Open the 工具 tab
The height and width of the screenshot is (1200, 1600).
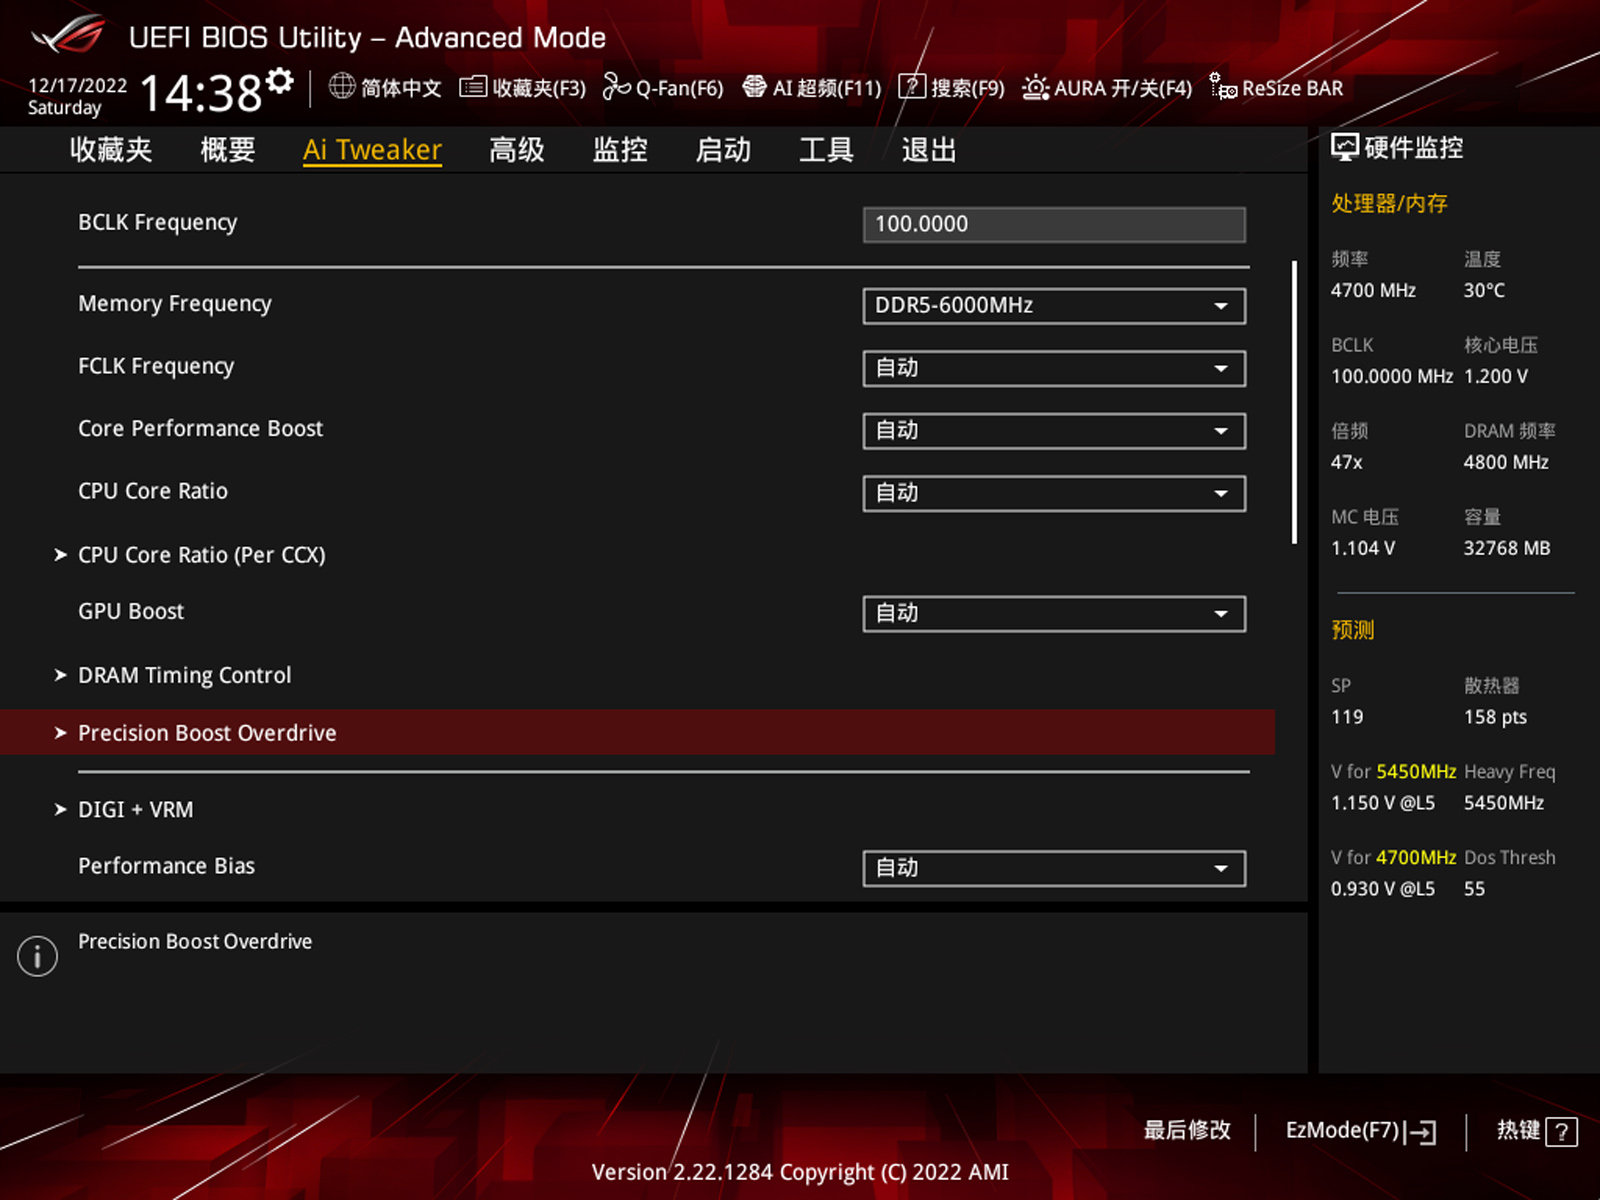826,150
